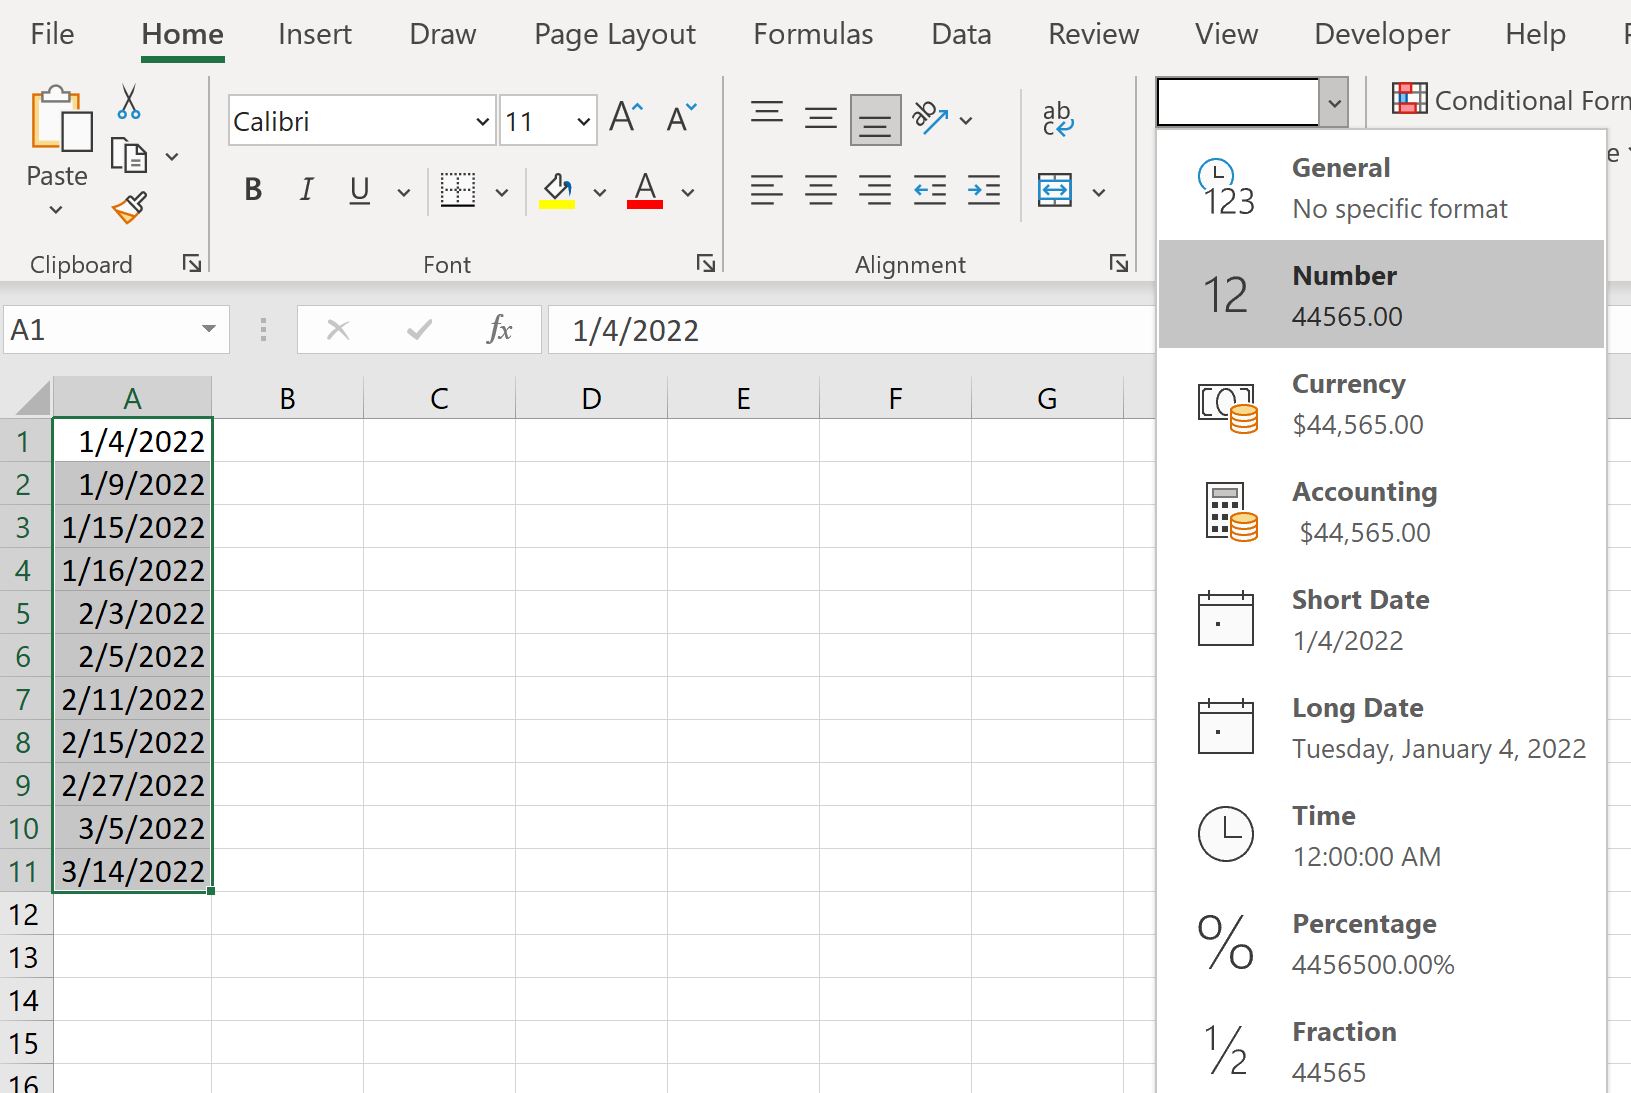Open the font name dropdown
The image size is (1631, 1093).
point(482,121)
